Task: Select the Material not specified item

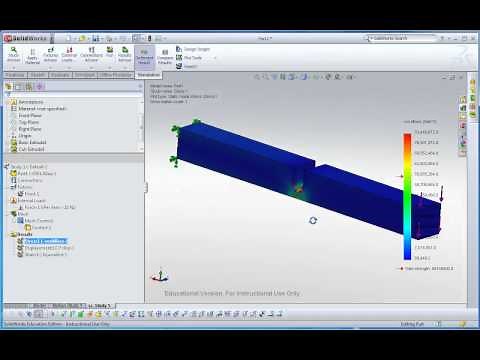Action: click(39, 109)
